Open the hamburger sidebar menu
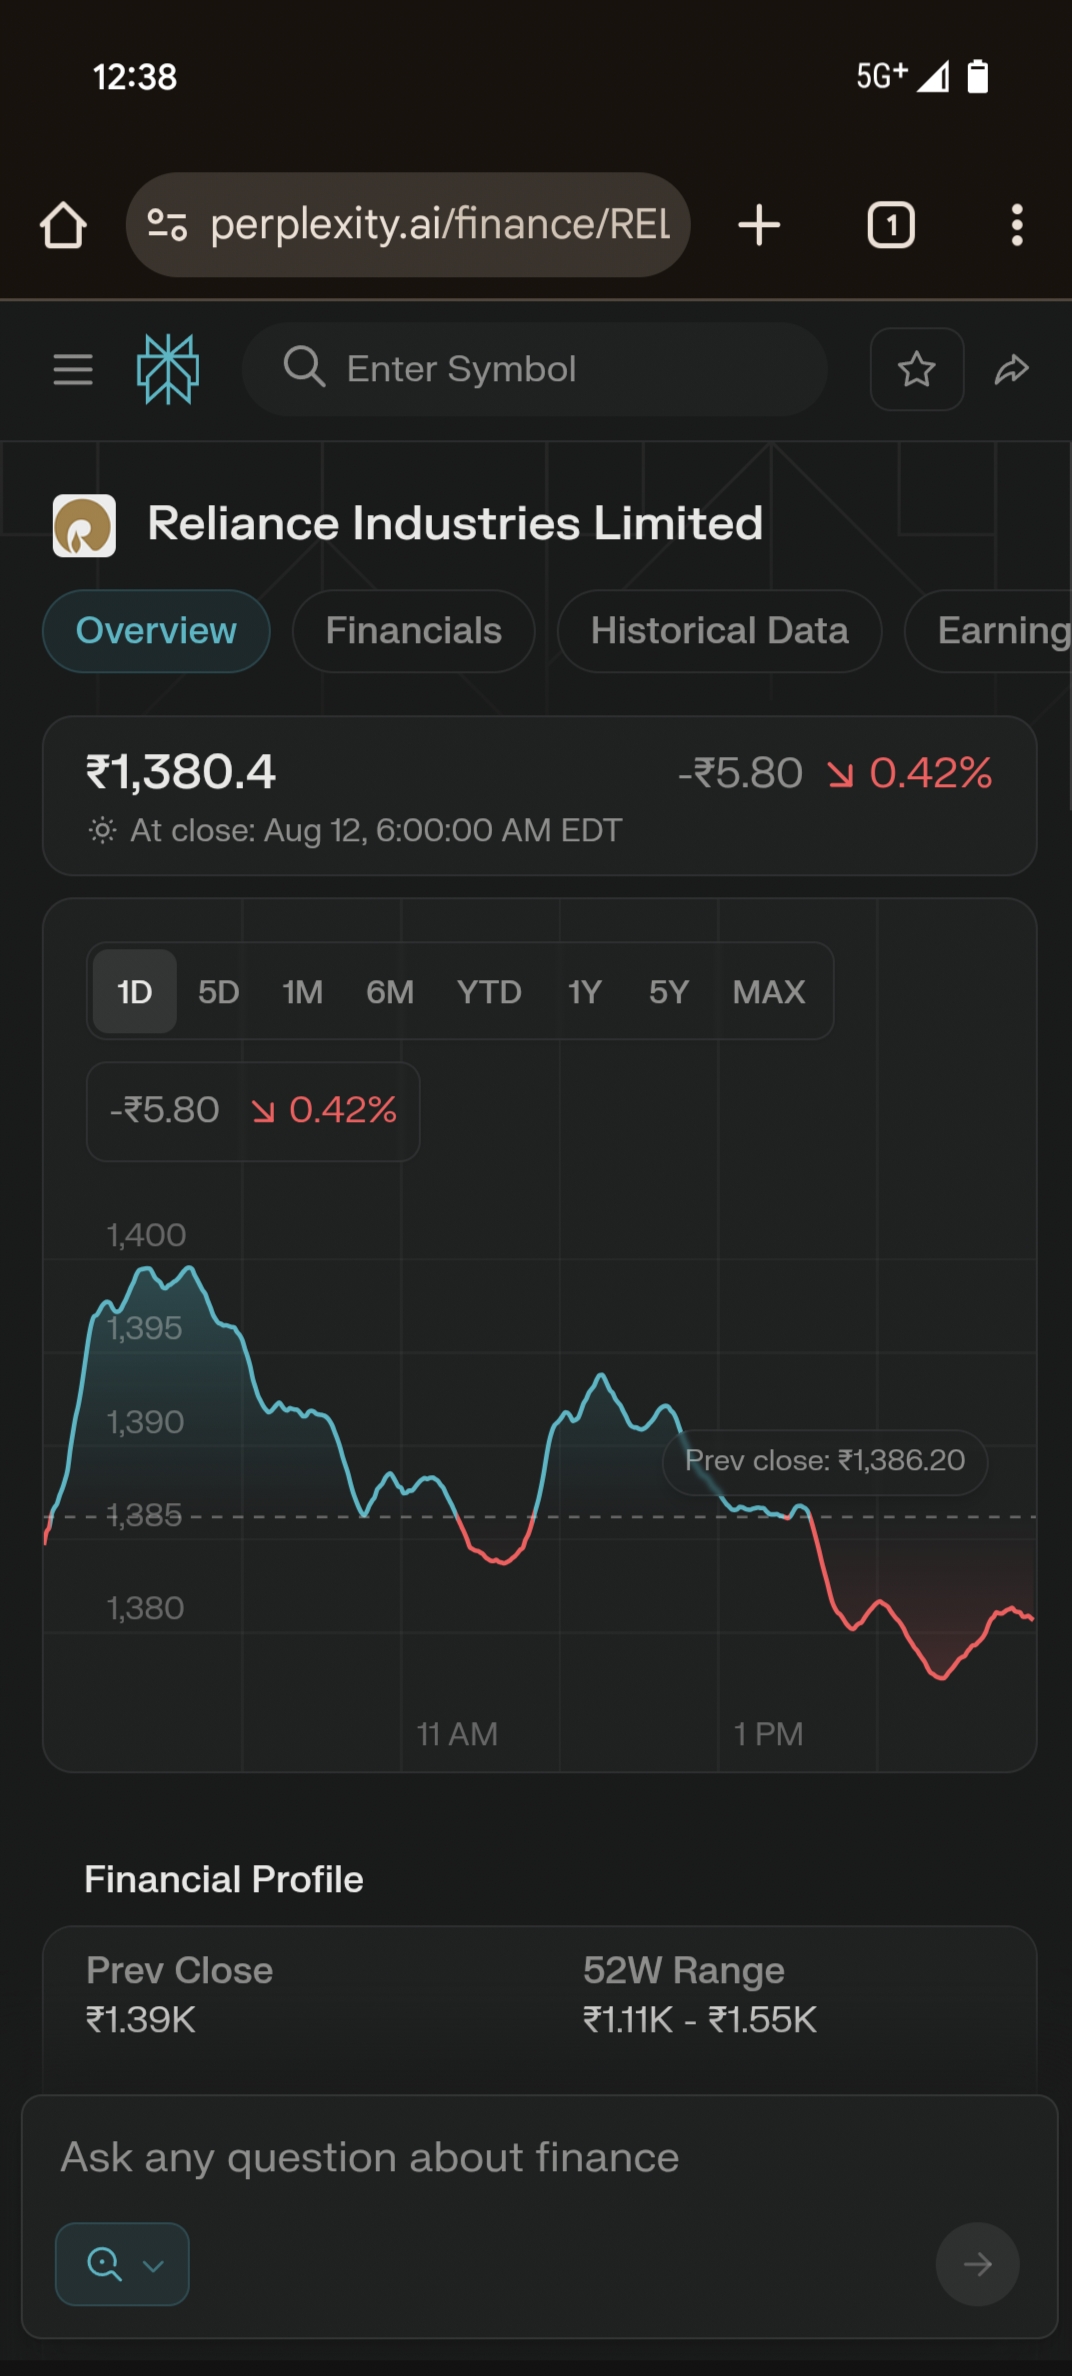The height and width of the screenshot is (2376, 1072). point(73,369)
